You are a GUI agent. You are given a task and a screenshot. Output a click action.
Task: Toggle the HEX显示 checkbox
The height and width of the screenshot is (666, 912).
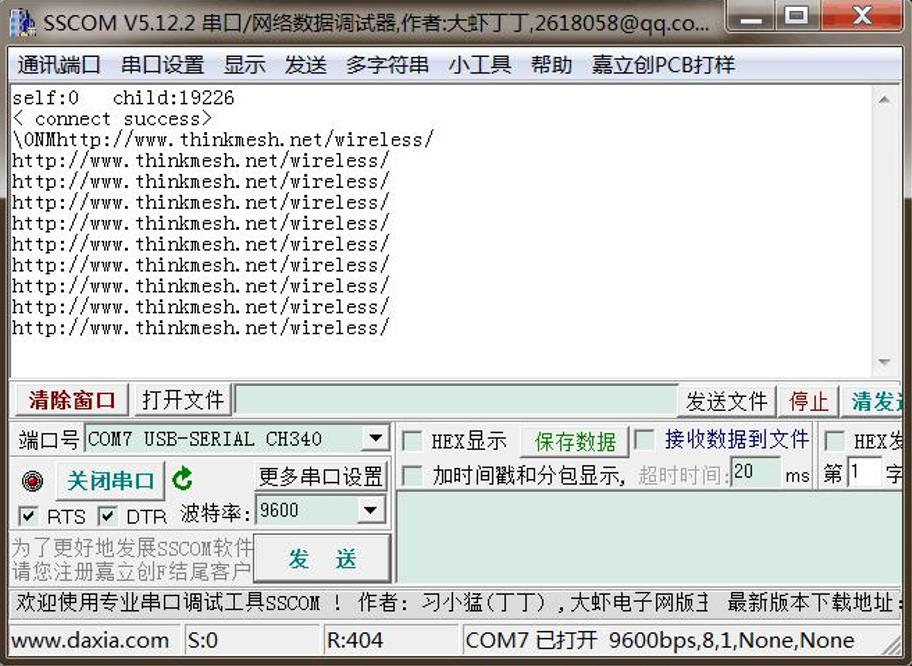(412, 441)
